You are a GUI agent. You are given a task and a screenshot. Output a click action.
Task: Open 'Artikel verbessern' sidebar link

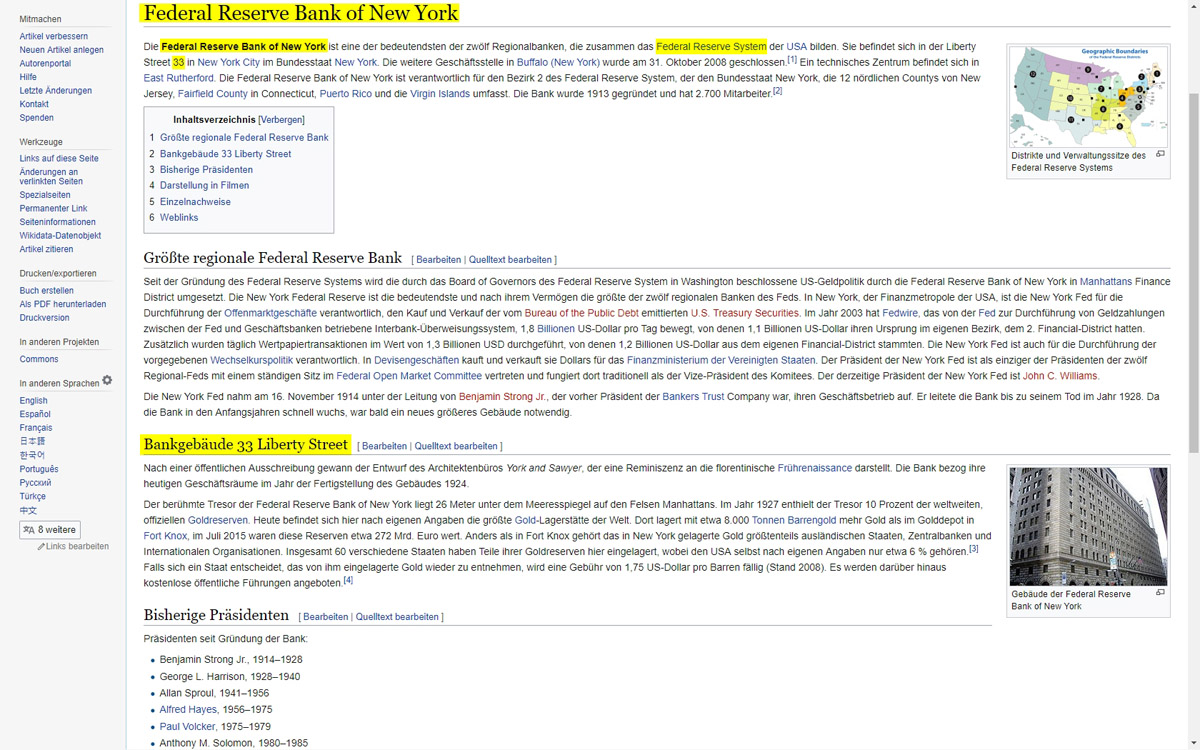pos(54,36)
